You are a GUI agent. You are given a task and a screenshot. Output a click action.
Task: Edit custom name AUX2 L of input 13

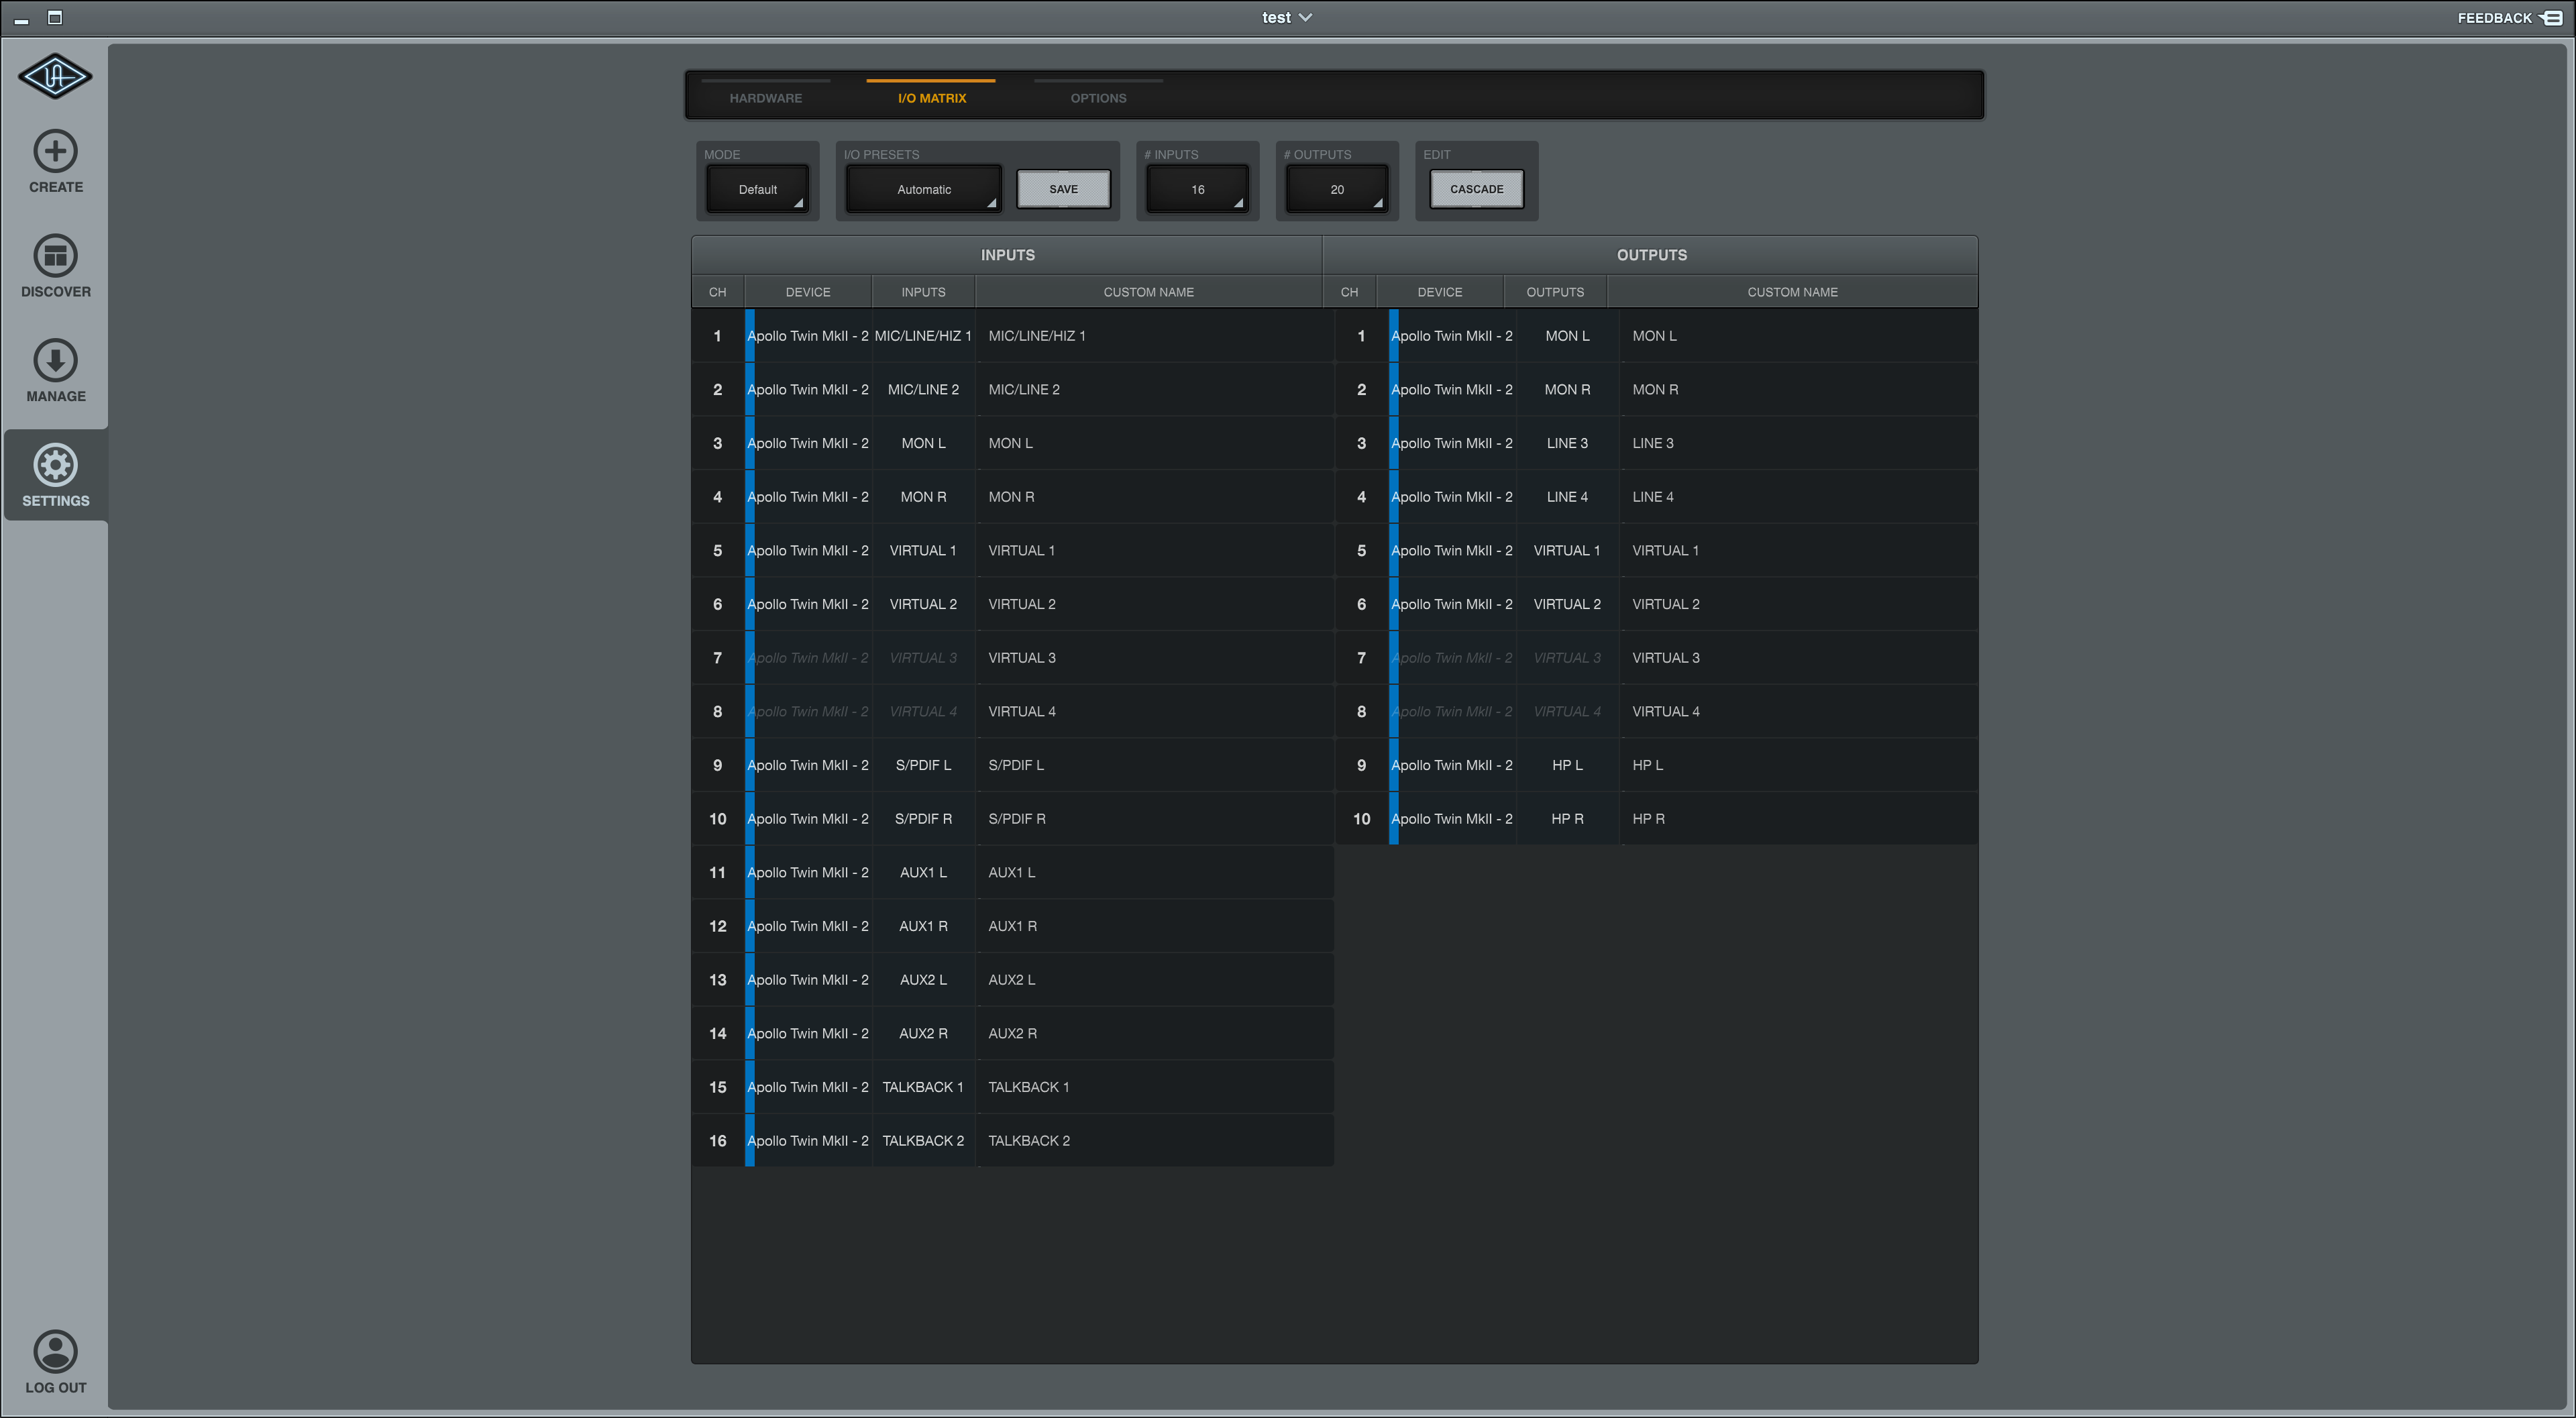pos(1155,980)
